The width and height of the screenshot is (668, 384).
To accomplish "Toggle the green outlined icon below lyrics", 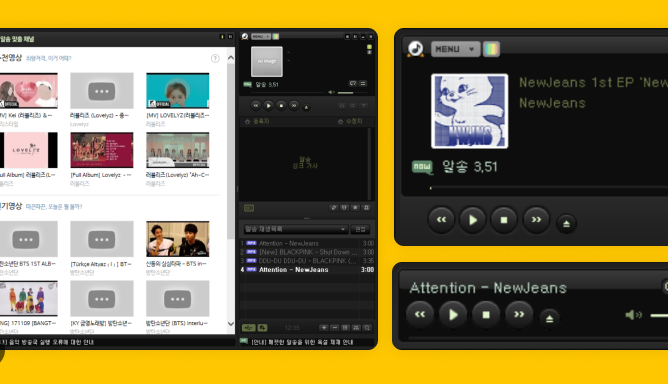I will click(x=249, y=208).
